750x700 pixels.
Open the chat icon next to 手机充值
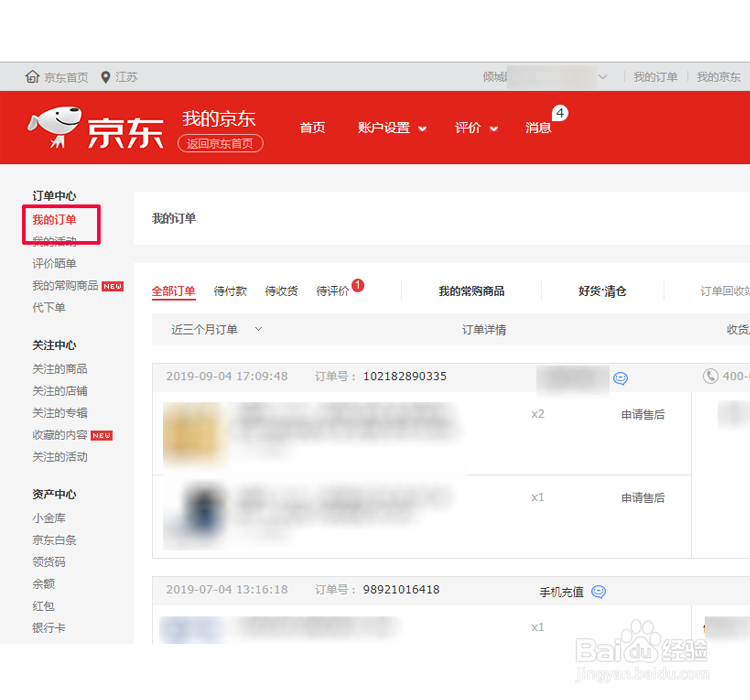(x=598, y=592)
